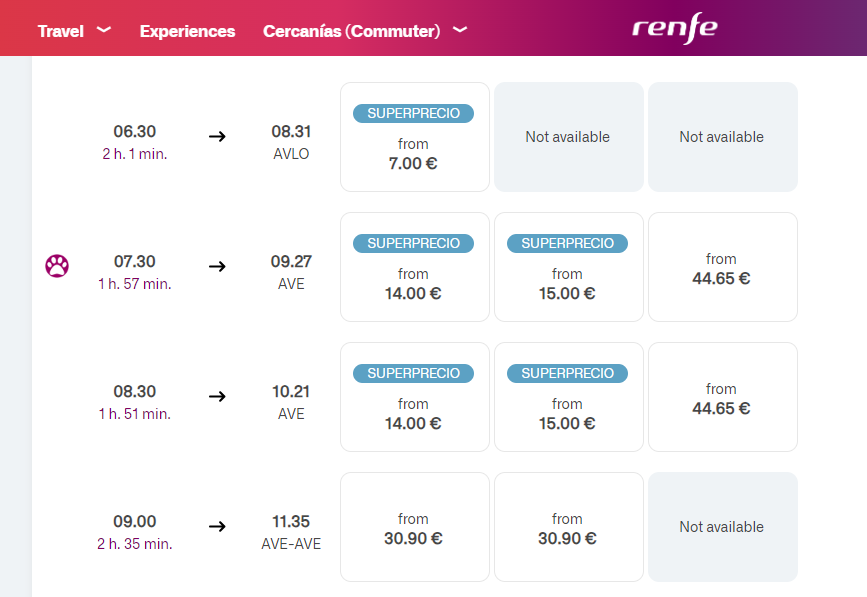Select the first 30.90 € fare for 09.00 train

click(414, 527)
